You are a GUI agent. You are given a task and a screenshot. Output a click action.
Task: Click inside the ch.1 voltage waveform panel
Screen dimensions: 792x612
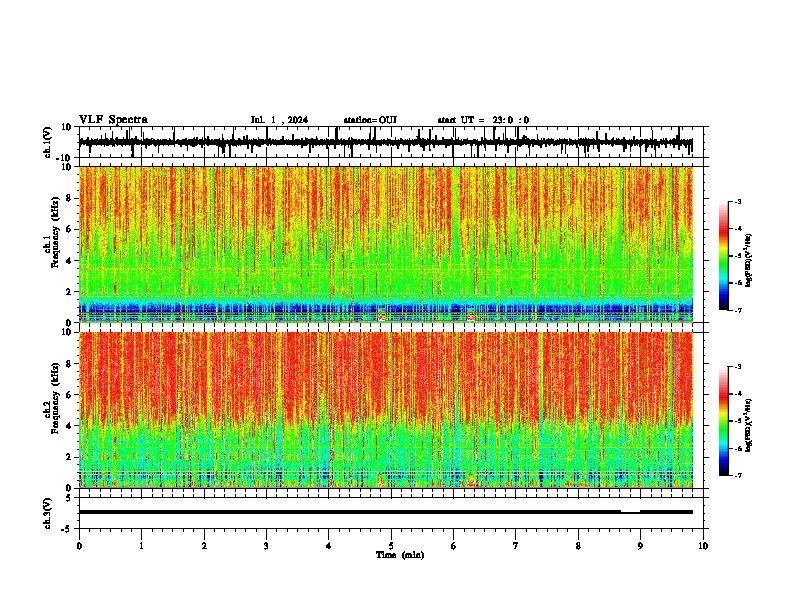pos(391,142)
